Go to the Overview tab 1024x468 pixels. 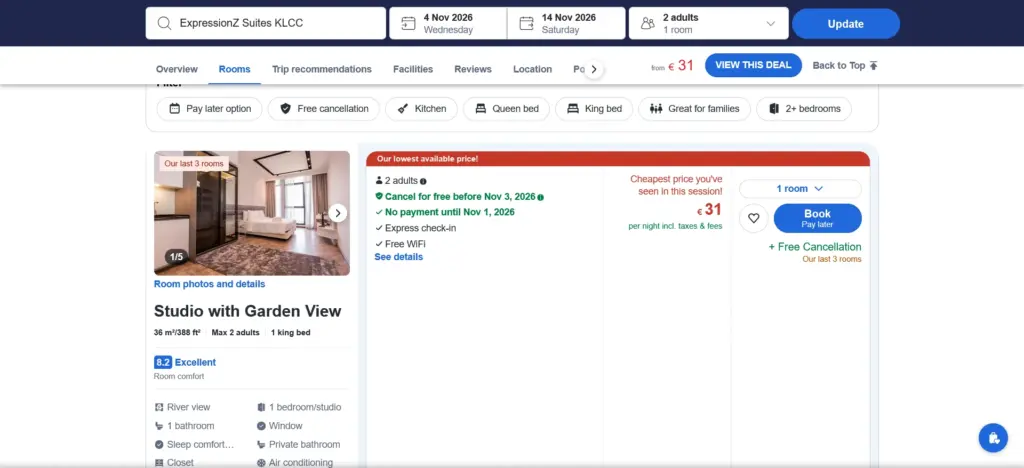[176, 69]
